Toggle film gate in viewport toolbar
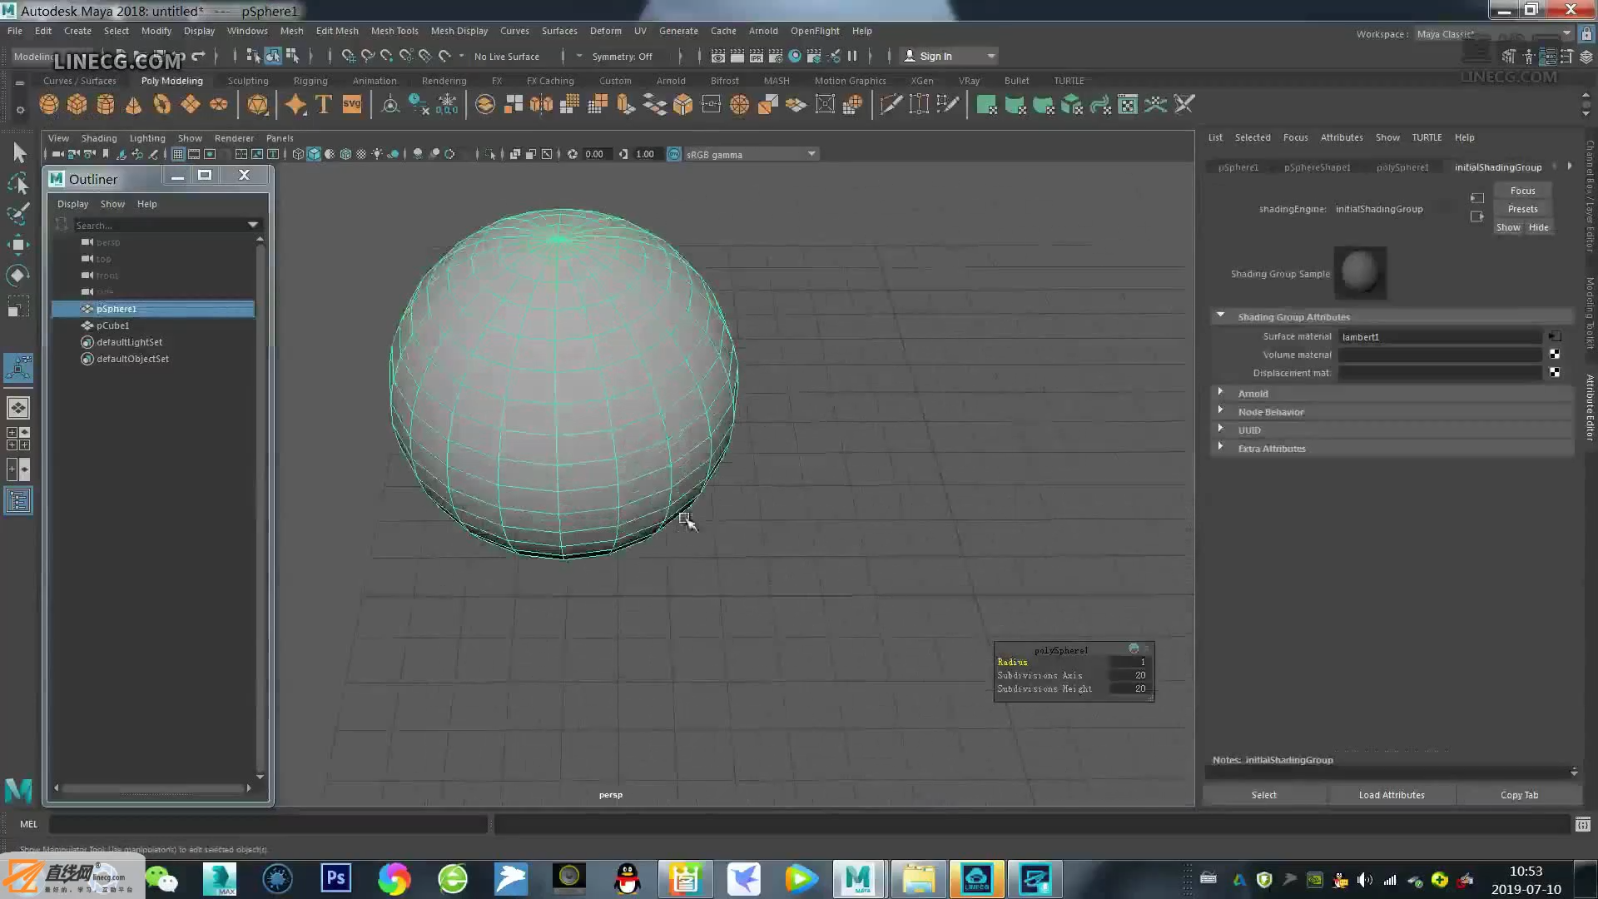The width and height of the screenshot is (1598, 899). [194, 154]
